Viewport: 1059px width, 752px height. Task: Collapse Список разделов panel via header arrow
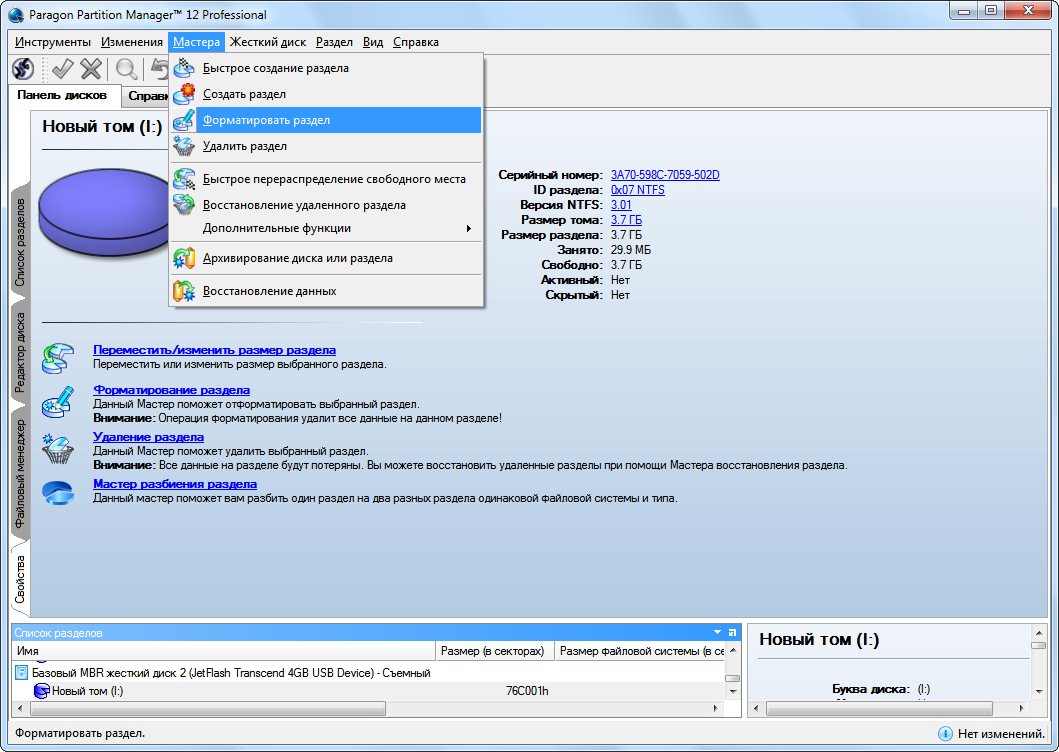717,632
